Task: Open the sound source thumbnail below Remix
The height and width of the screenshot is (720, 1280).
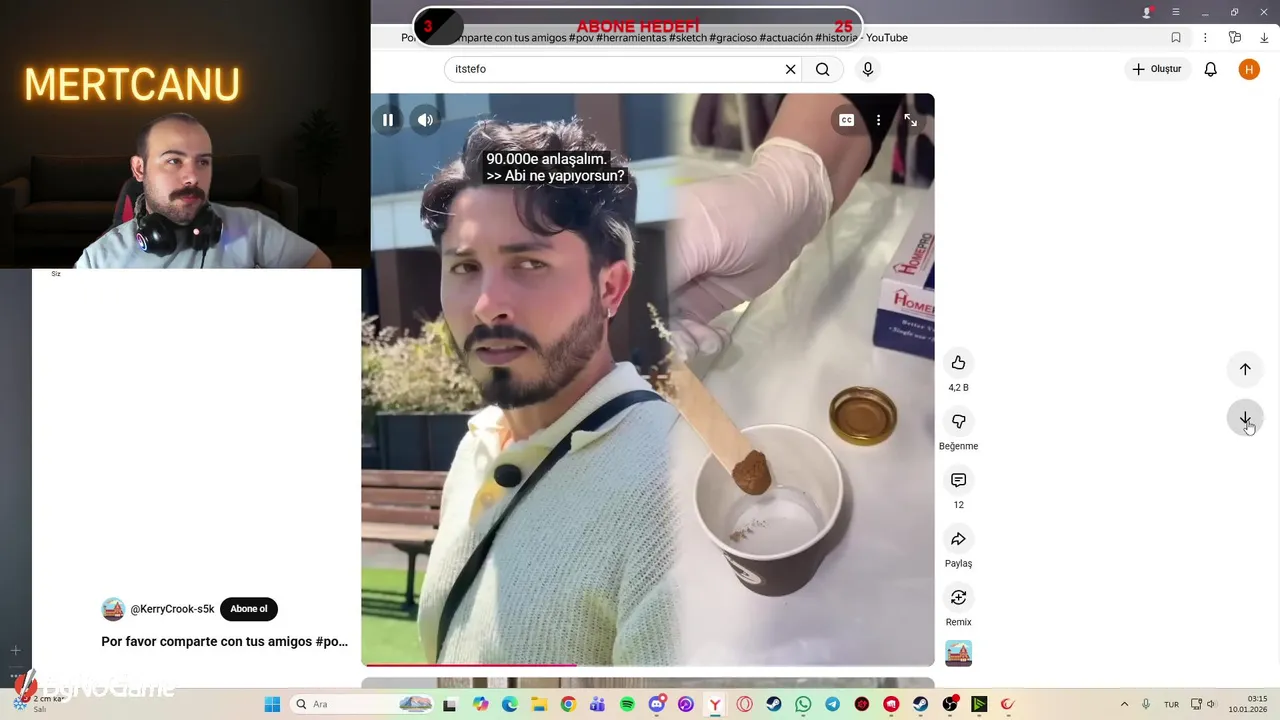Action: pyautogui.click(x=958, y=653)
